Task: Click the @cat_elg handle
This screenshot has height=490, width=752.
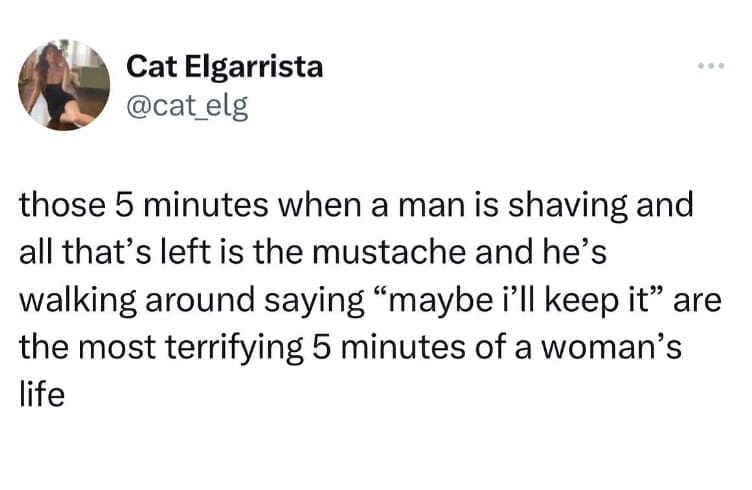Action: (186, 103)
